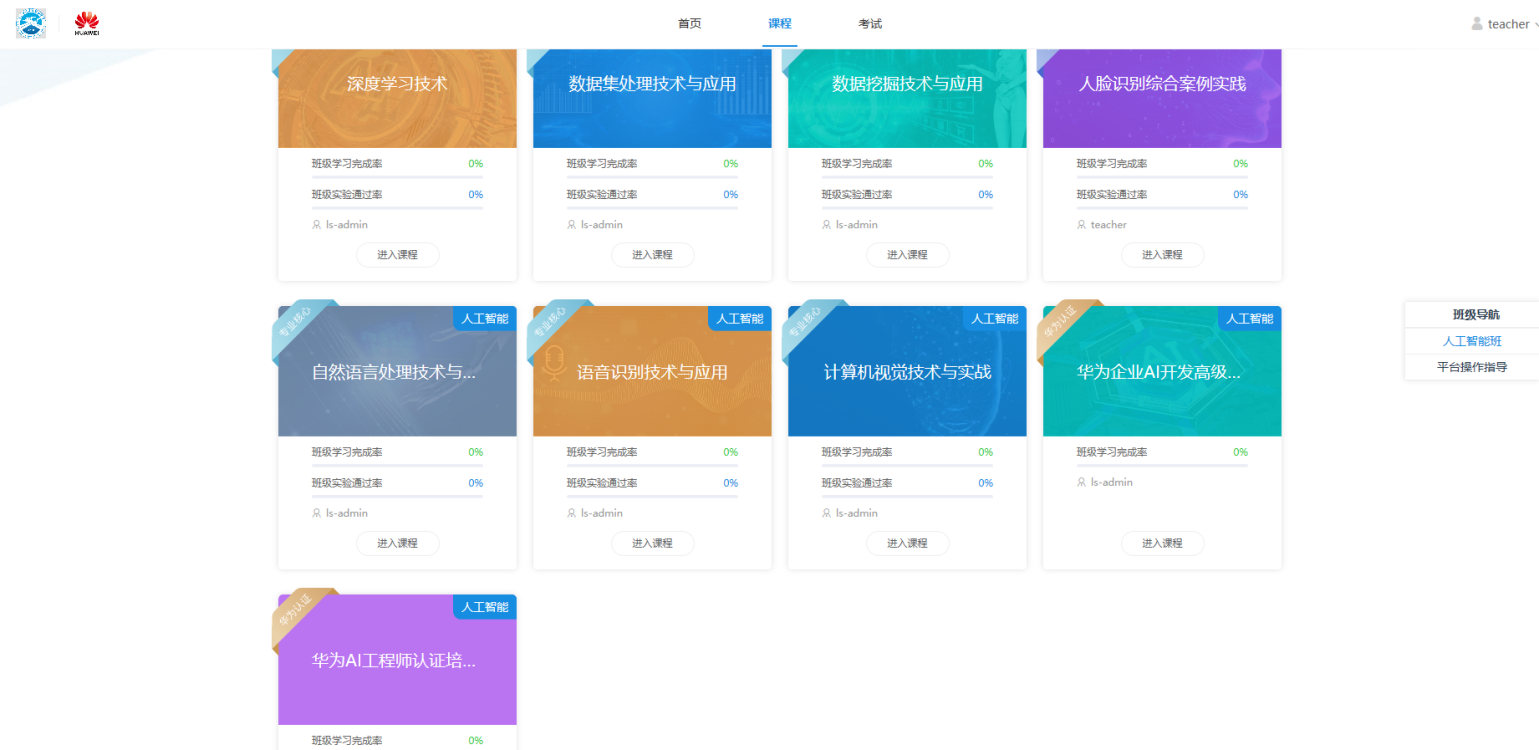Viewport: 1539px width, 750px height.
Task: Select the 课程 navigation tab
Action: click(780, 24)
